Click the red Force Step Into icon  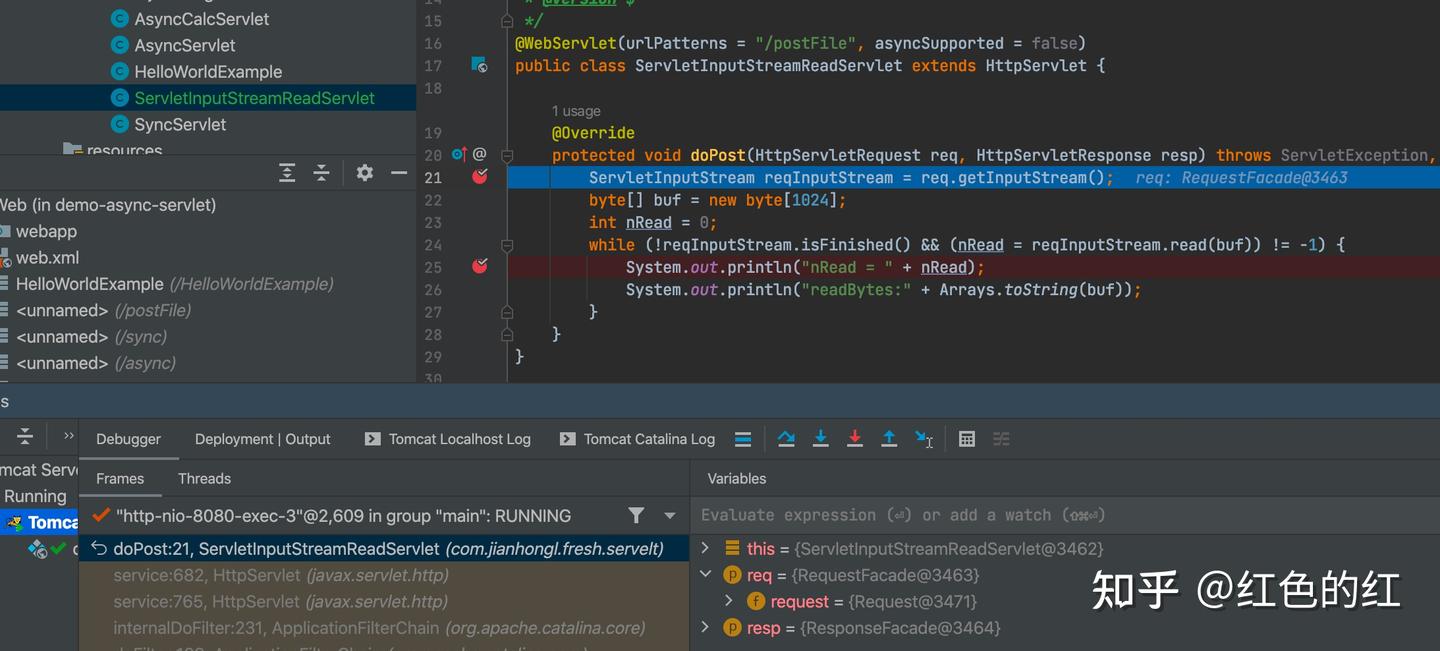(855, 438)
